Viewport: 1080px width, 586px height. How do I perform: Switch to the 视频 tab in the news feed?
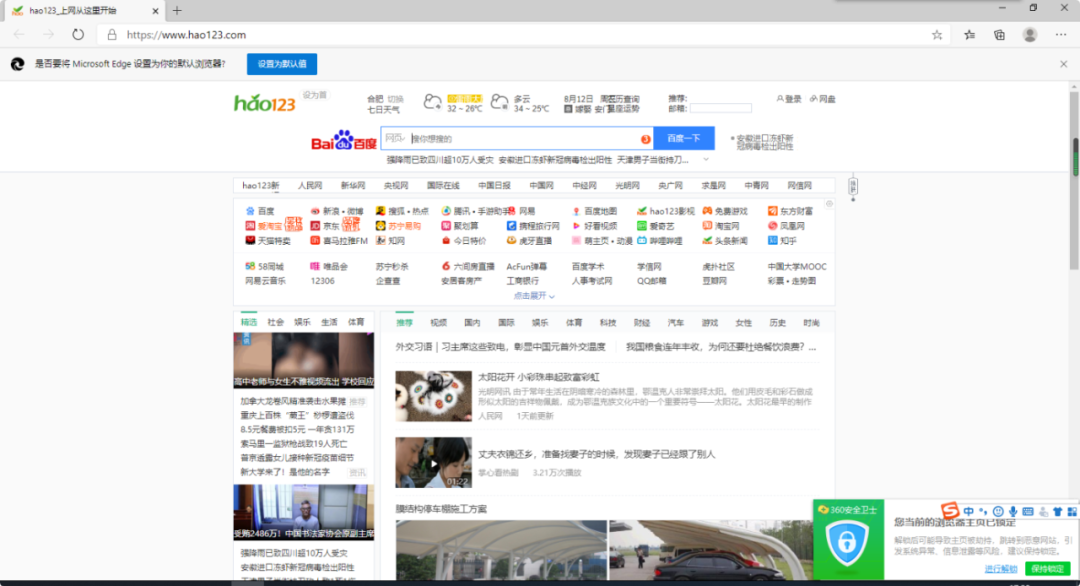click(x=438, y=323)
